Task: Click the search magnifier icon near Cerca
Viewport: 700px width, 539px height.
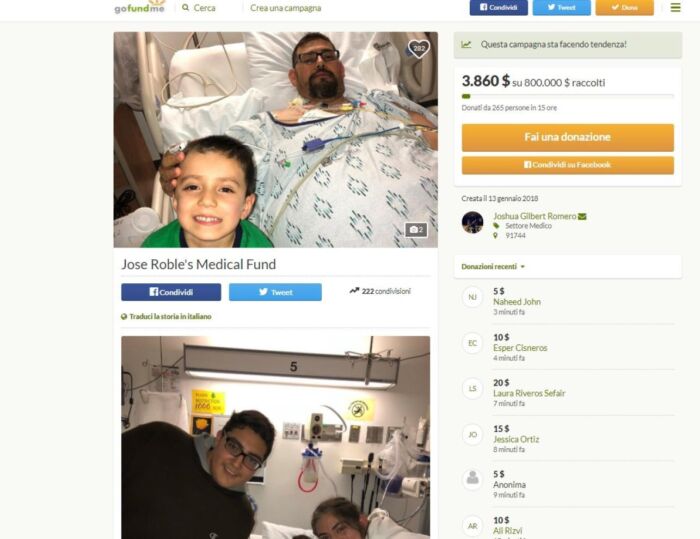Action: point(186,8)
